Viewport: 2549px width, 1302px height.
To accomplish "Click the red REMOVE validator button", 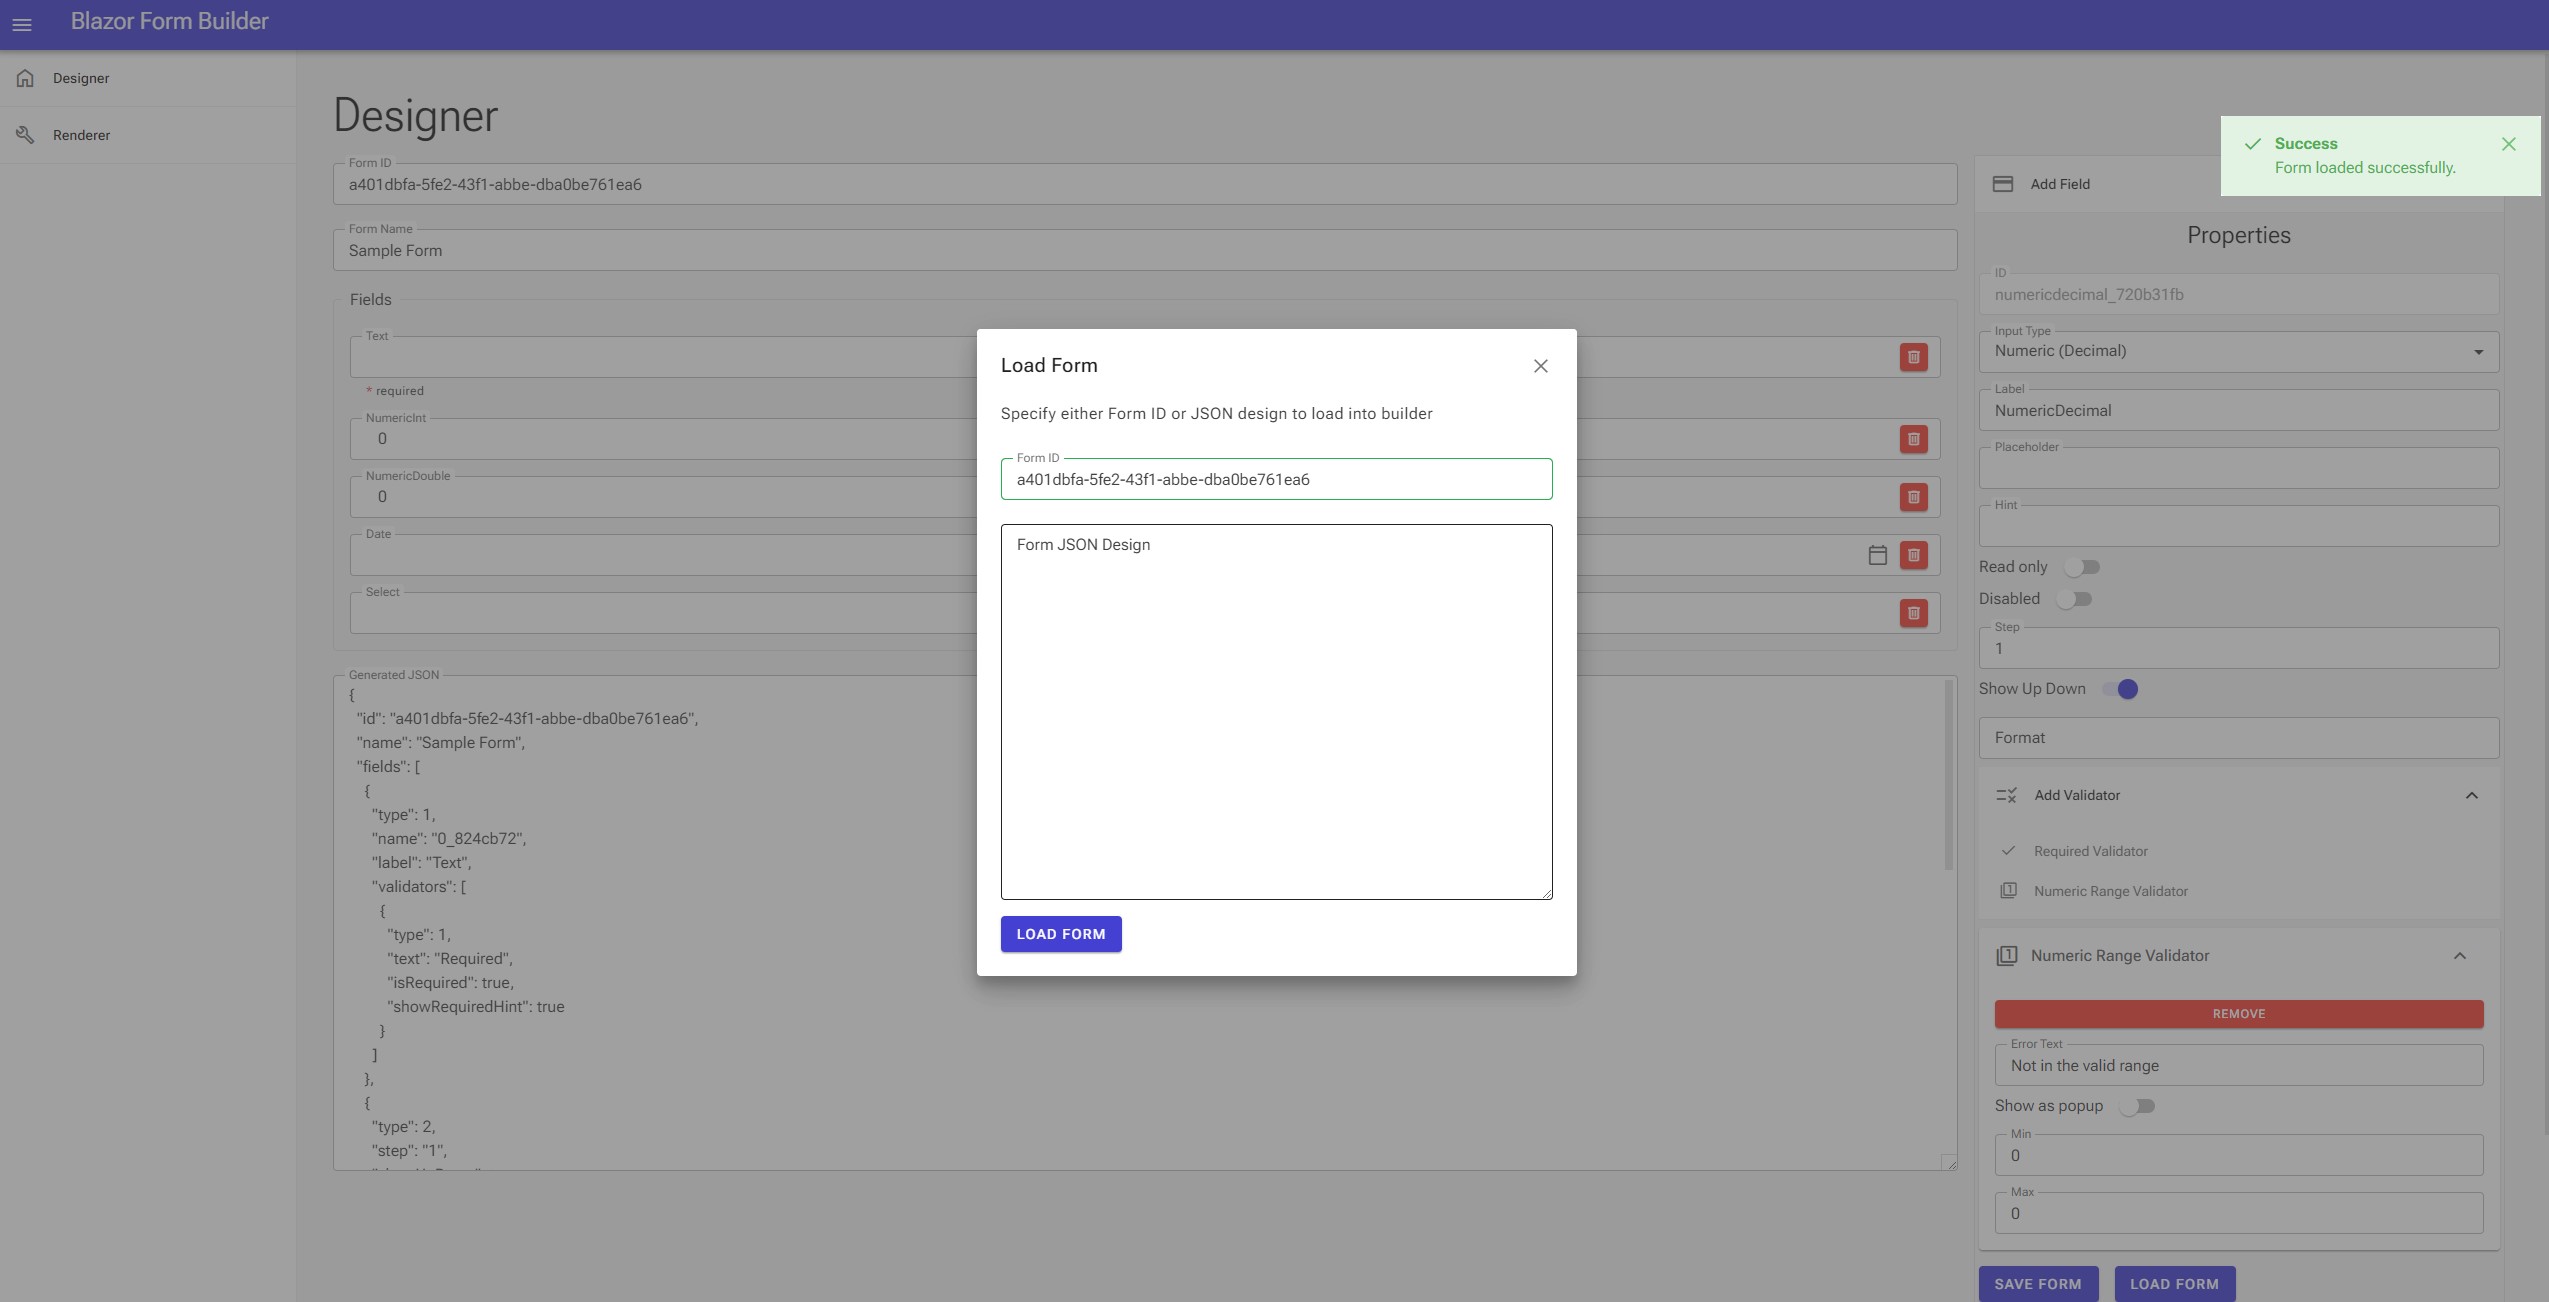I will 2238,1014.
